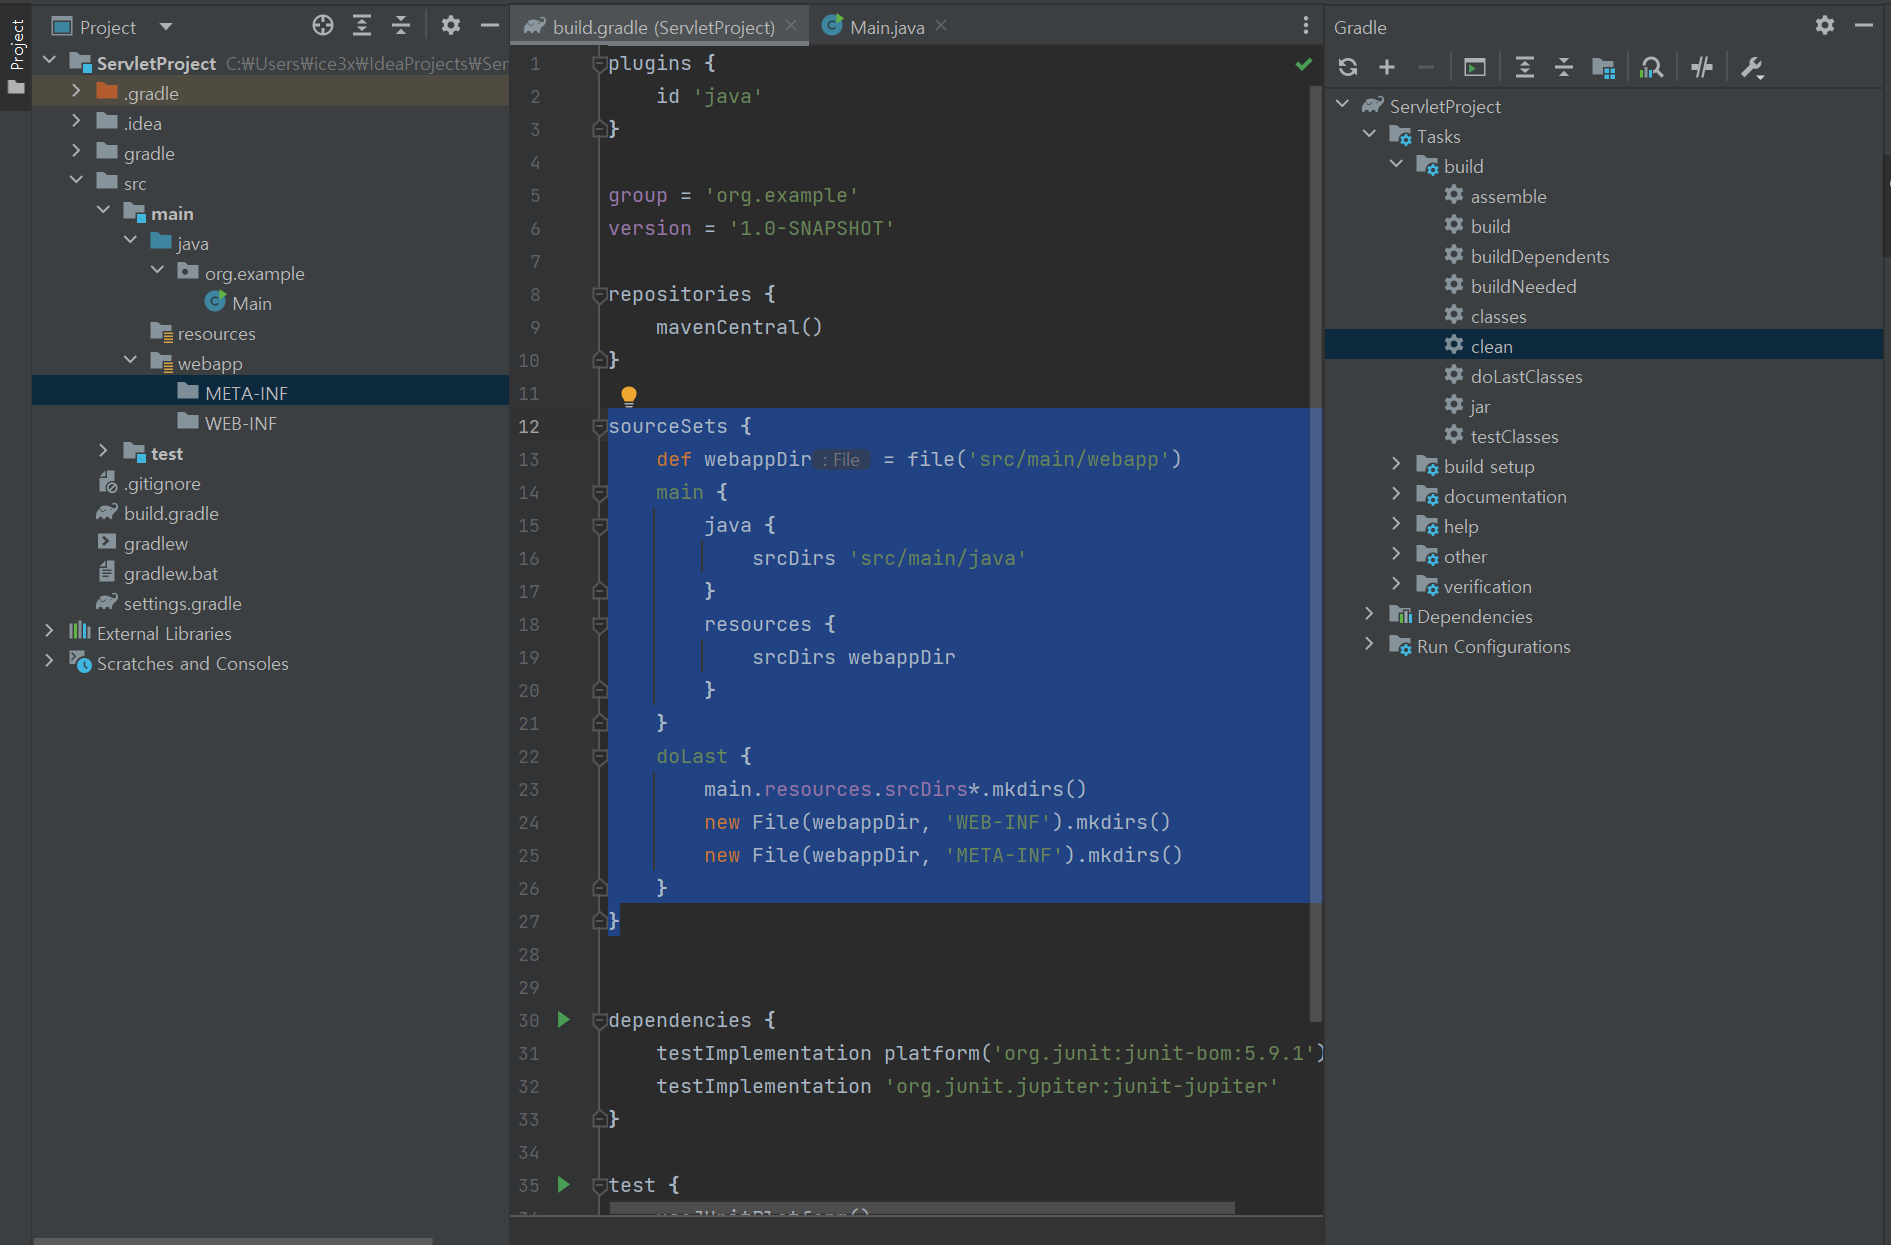
Task: Run the test block gutter arrow
Action: [x=564, y=1184]
